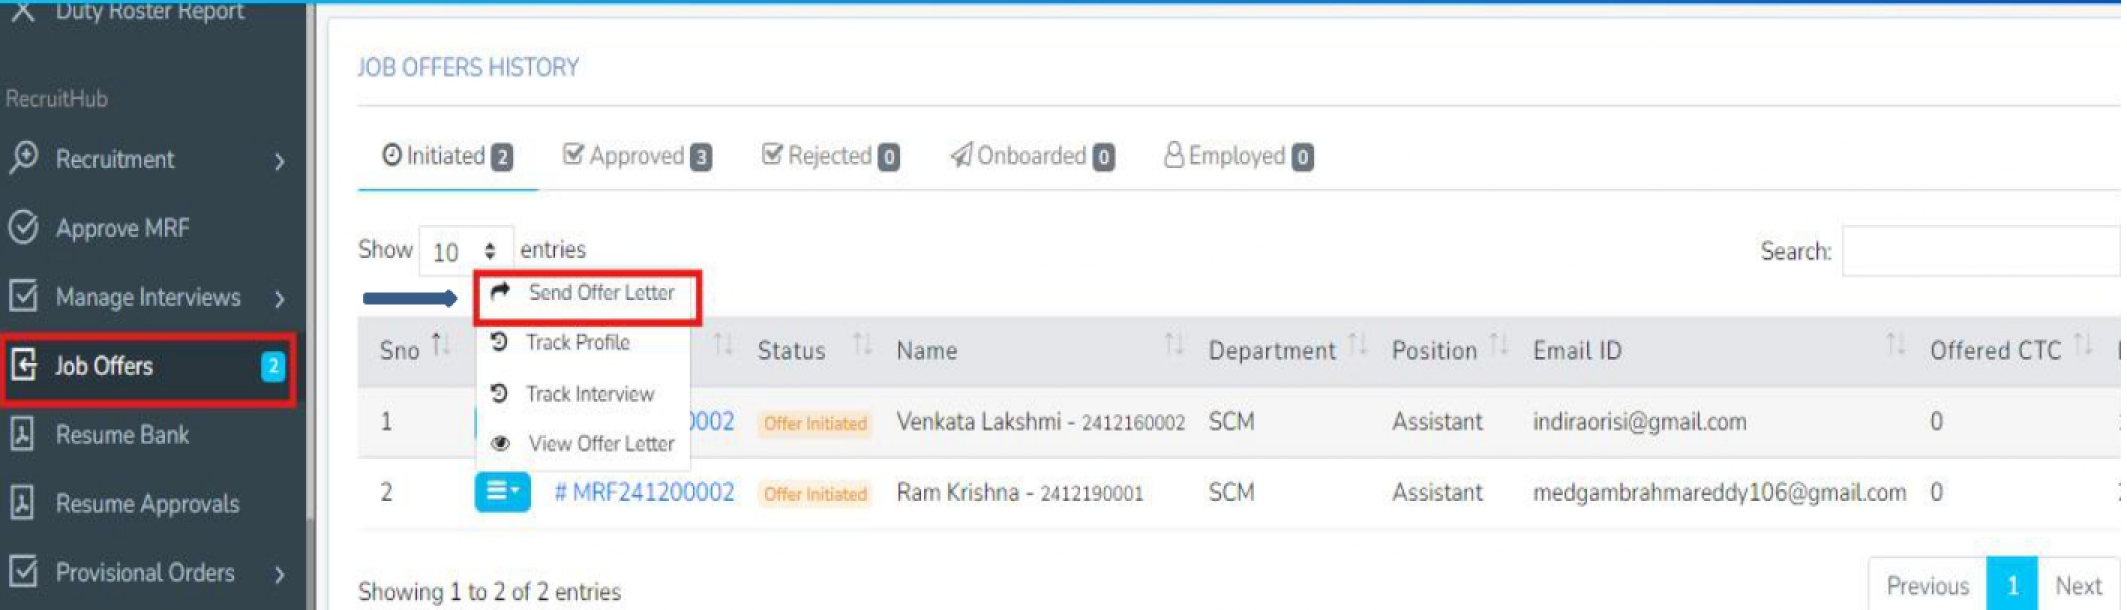This screenshot has width=2127, height=610.
Task: Sort table by Sno column
Action: (414, 350)
